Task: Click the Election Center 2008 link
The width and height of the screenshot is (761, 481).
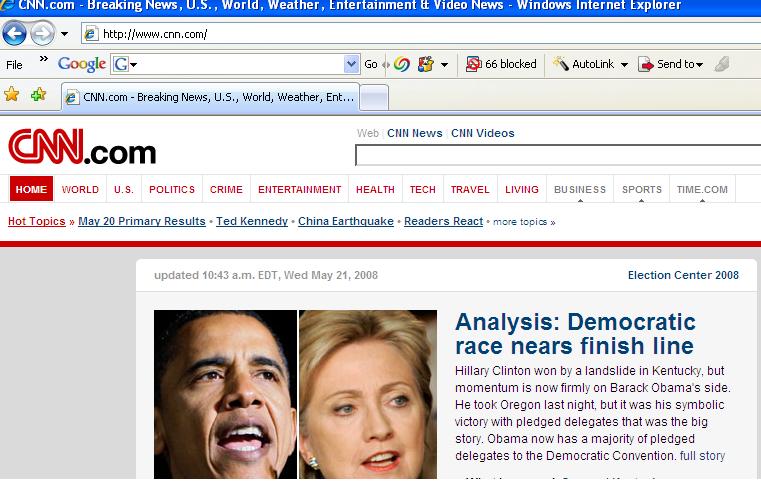Action: 683,275
